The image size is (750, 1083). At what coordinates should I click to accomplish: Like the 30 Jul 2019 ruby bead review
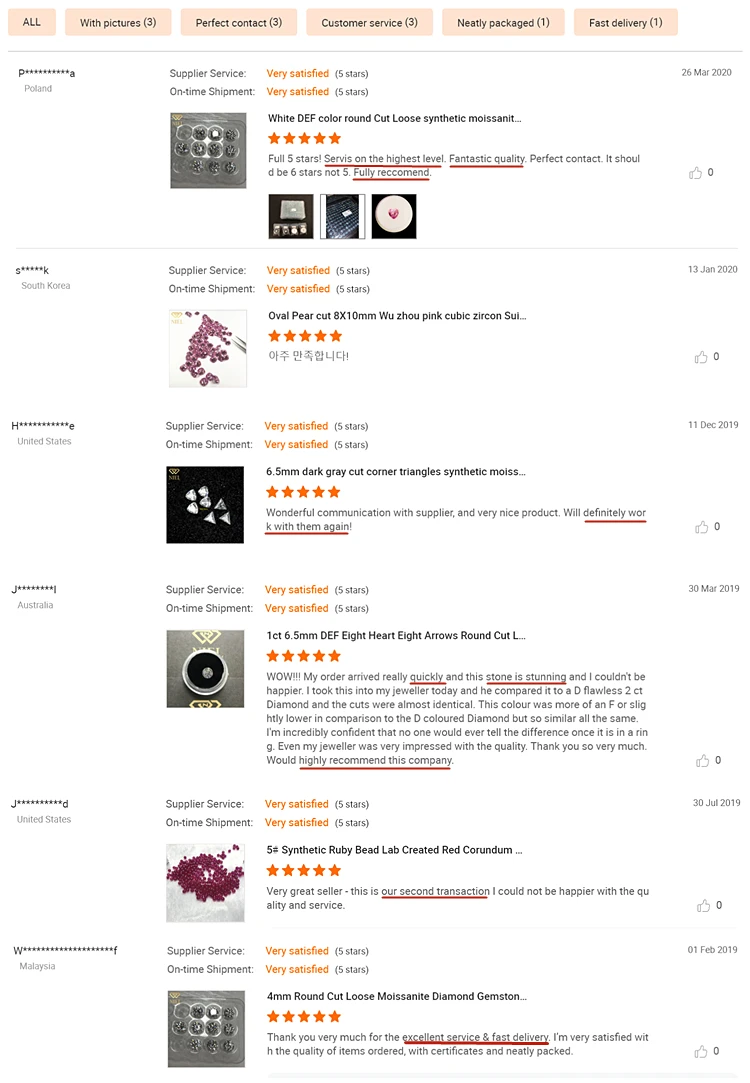tap(701, 906)
